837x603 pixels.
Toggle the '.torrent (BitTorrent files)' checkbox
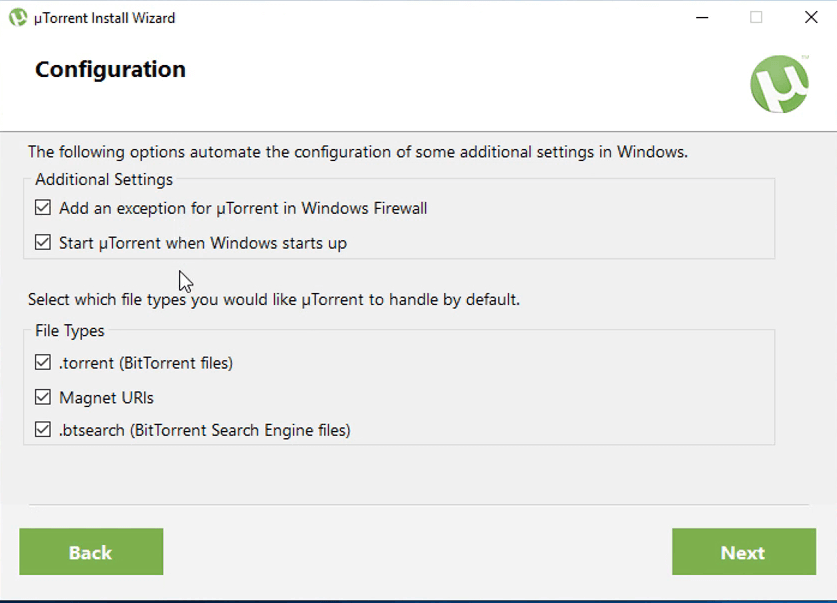click(41, 362)
